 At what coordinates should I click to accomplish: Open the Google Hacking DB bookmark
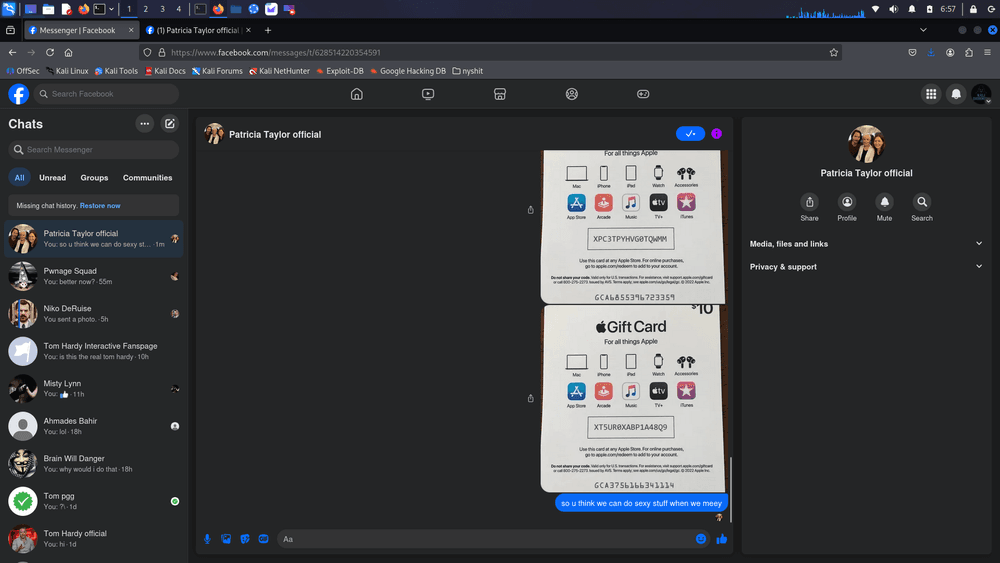pyautogui.click(x=408, y=71)
